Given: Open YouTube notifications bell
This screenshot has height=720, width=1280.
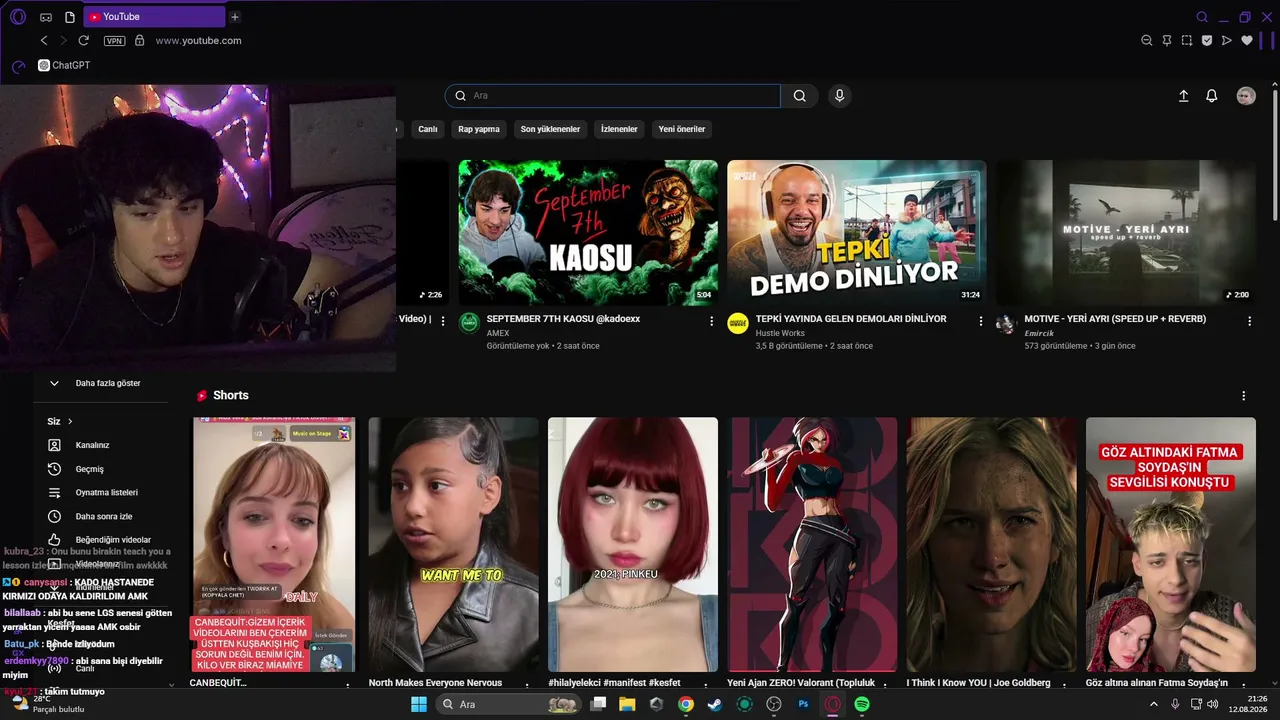Looking at the screenshot, I should [x=1212, y=96].
